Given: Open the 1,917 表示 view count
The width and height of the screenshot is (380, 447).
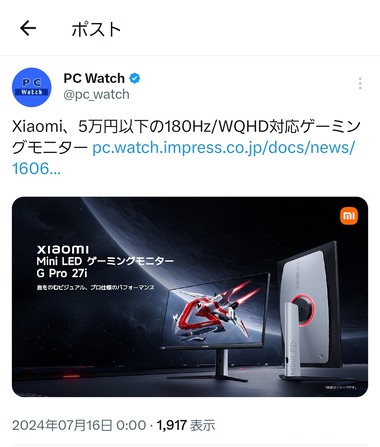Looking at the screenshot, I should [x=186, y=425].
